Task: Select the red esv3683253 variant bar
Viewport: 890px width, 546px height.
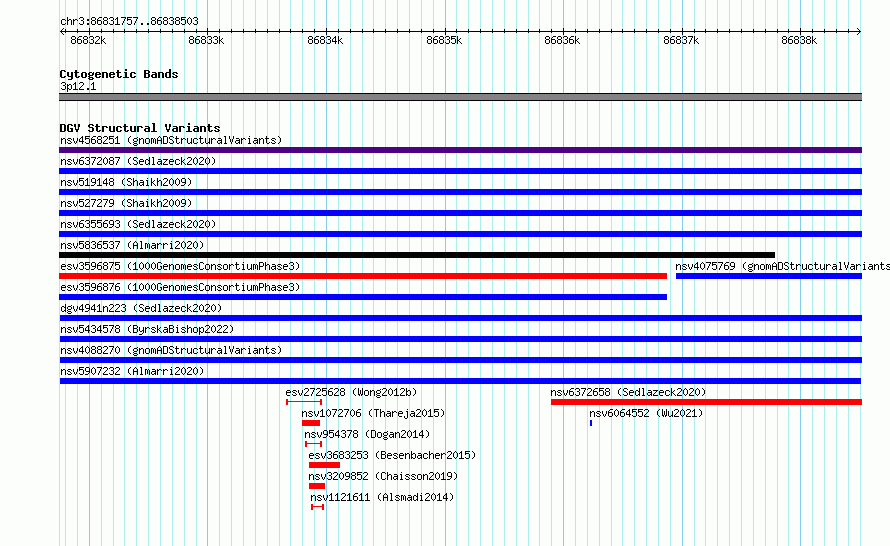Action: [325, 465]
